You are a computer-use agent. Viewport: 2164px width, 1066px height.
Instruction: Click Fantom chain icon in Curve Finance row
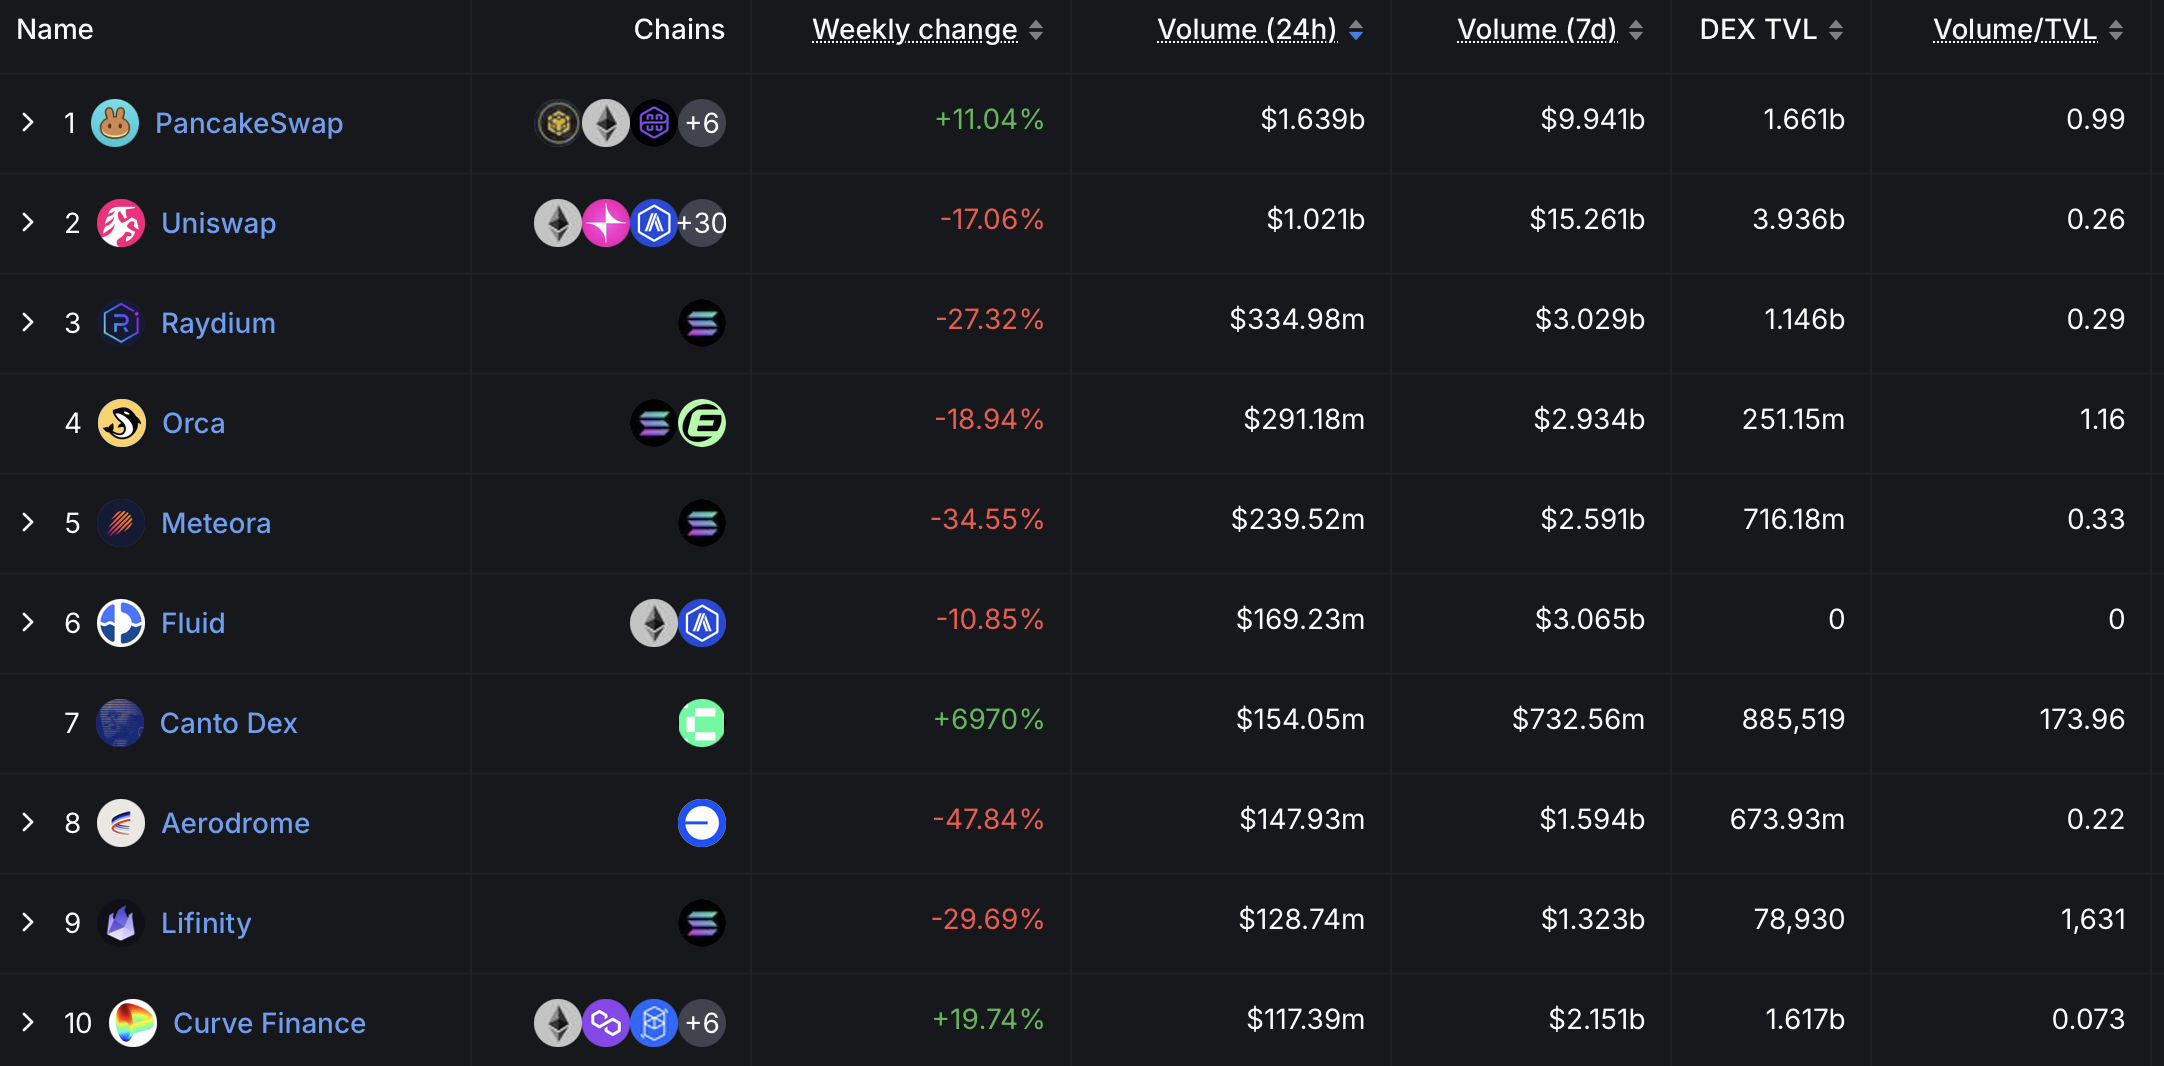coord(654,1023)
